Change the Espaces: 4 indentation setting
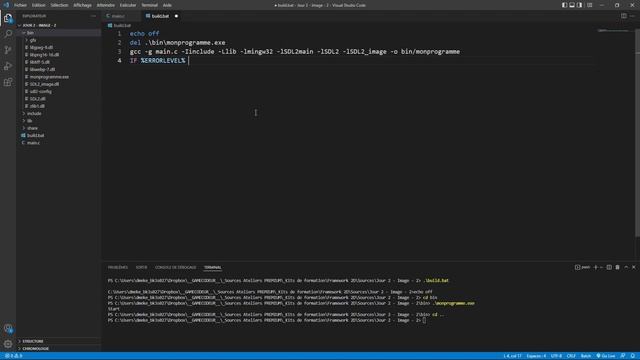Image resolution: width=640 pixels, height=360 pixels. (x=536, y=356)
